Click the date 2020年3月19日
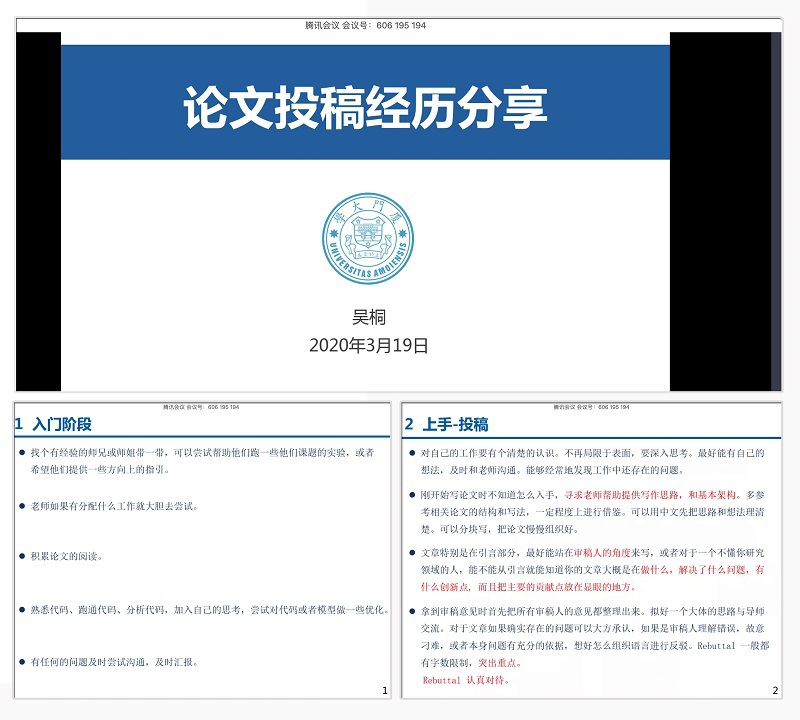800x720 pixels. [368, 346]
